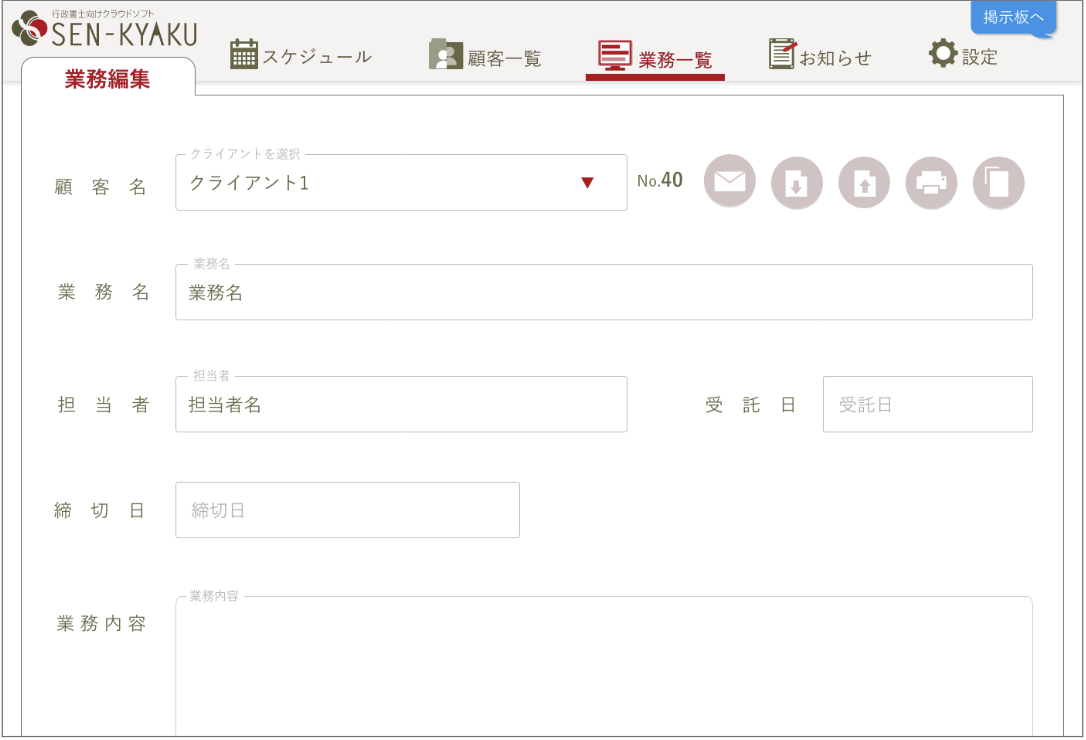Viewport: 1086px width, 740px height.
Task: Switch to the 業務一覧 menu item
Action: point(655,53)
